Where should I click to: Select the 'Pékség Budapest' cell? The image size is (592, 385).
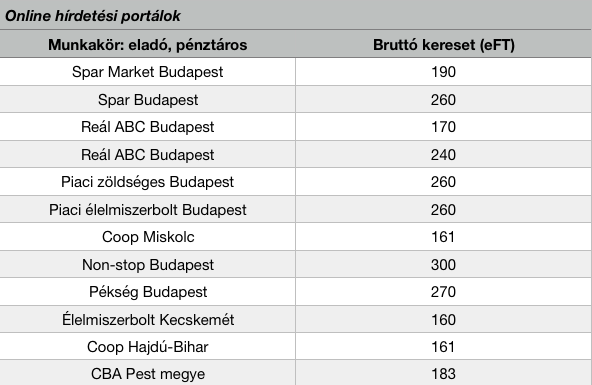(x=148, y=292)
